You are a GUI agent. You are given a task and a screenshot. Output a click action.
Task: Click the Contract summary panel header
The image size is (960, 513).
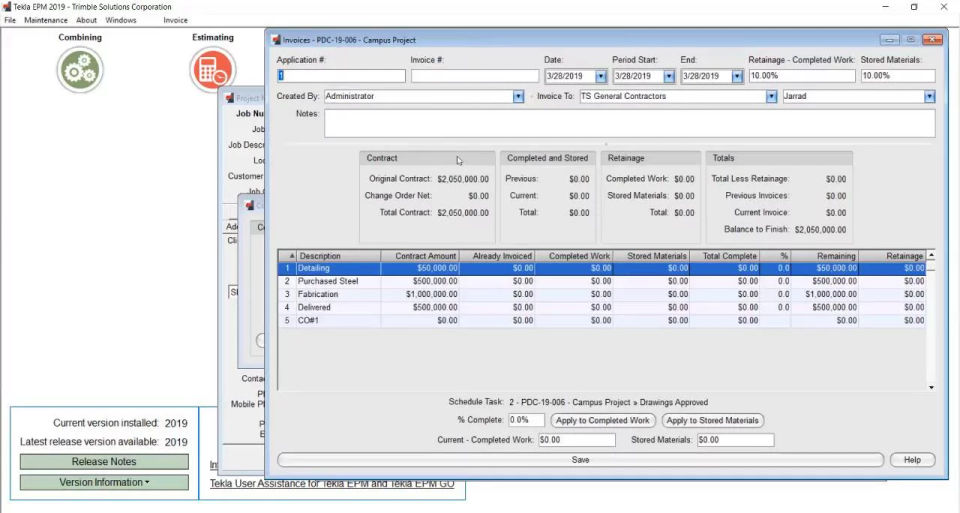coord(427,158)
